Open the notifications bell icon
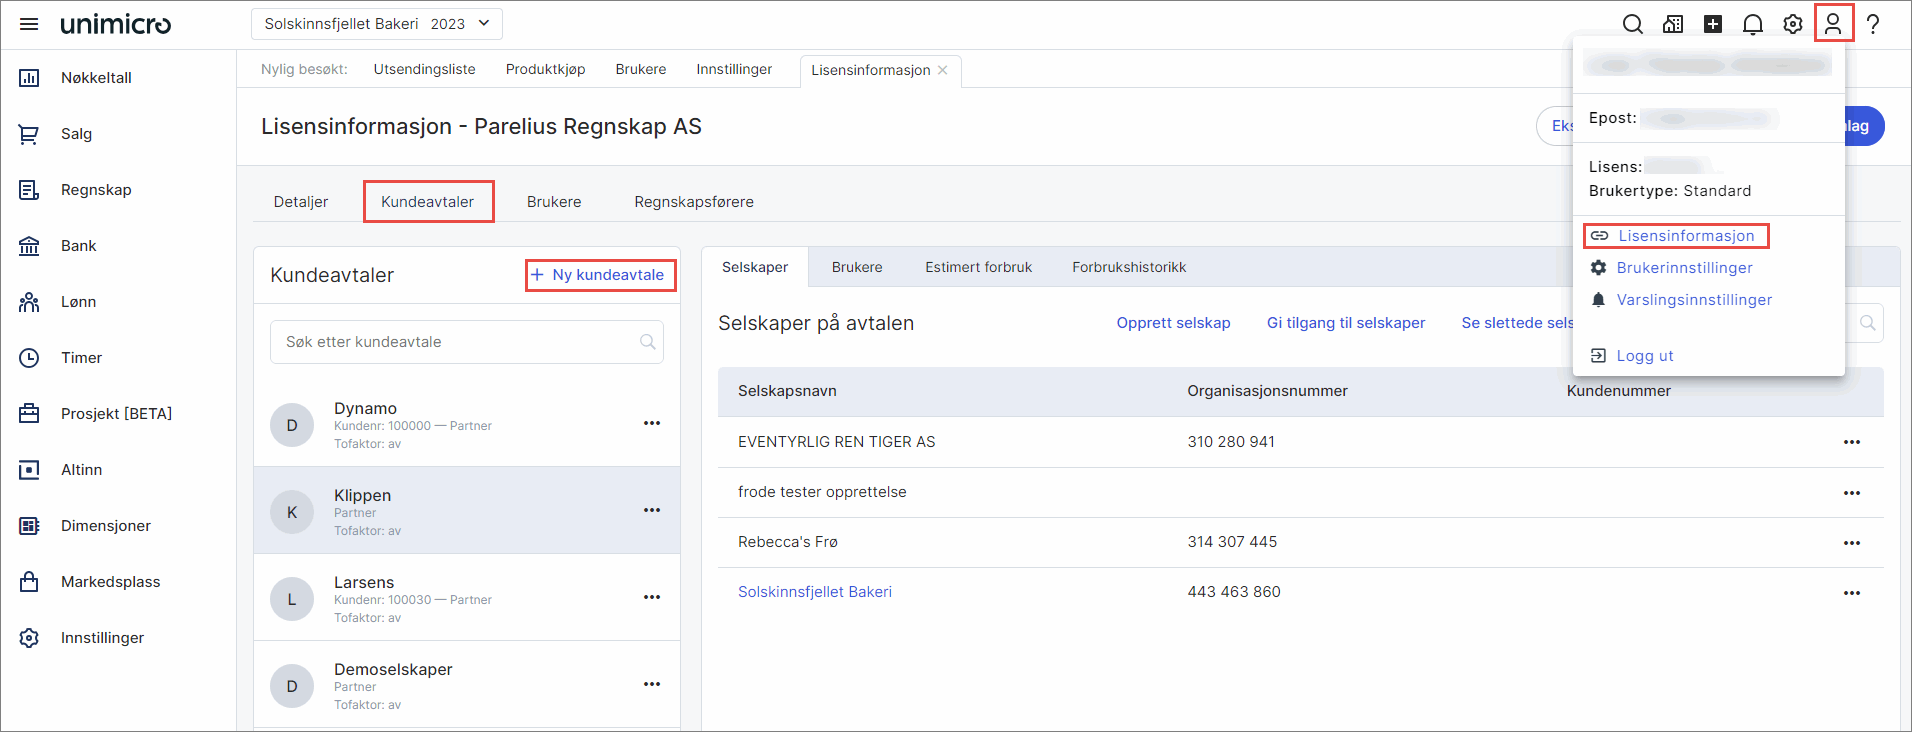The image size is (1912, 732). pyautogui.click(x=1752, y=24)
